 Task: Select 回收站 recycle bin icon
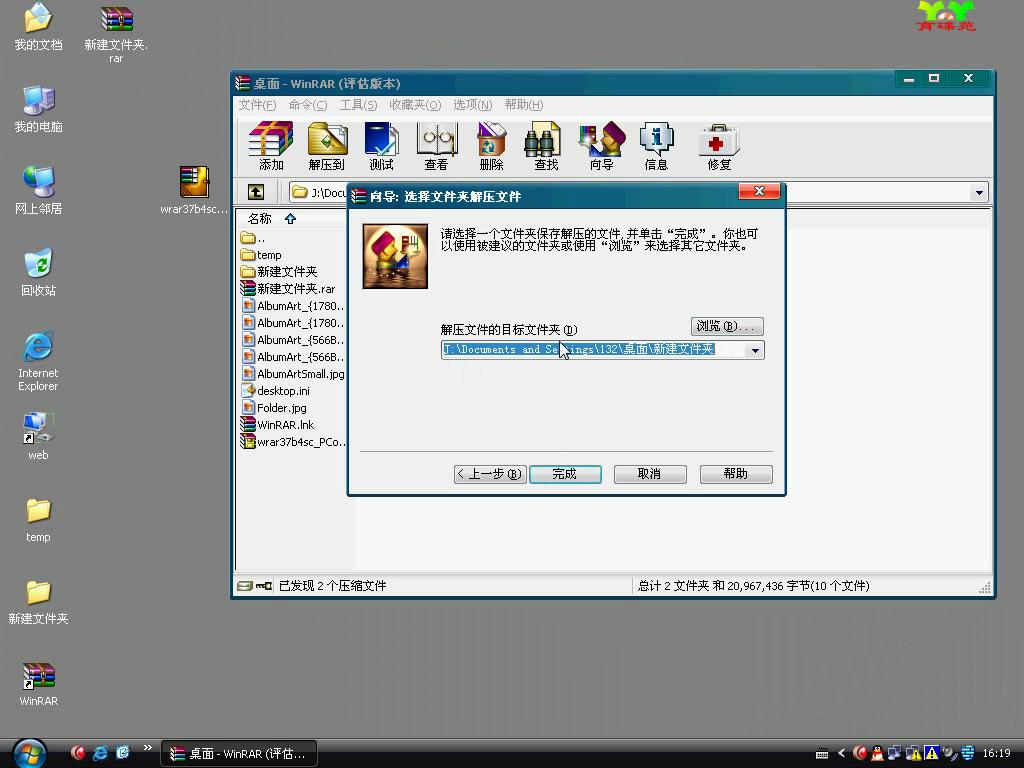tap(39, 273)
